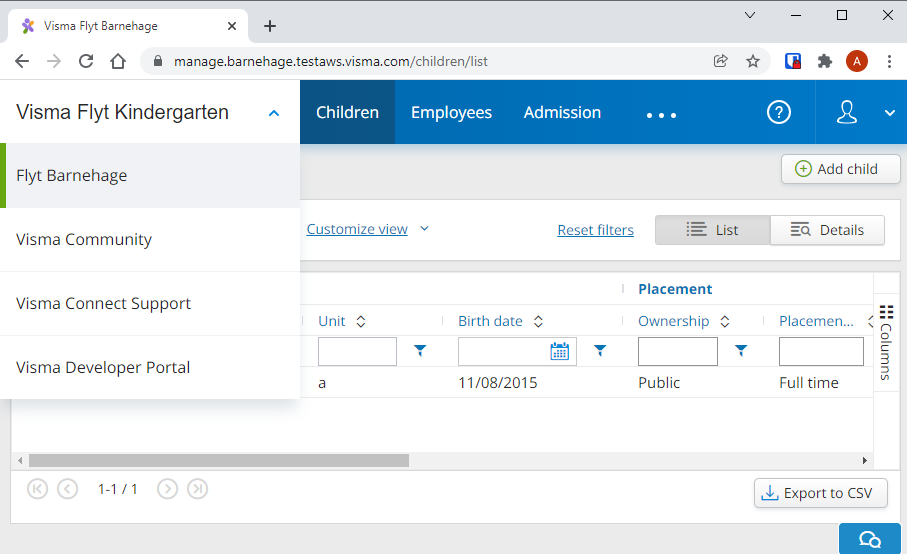Image resolution: width=907 pixels, height=554 pixels.
Task: Open a new browser tab
Action: [x=270, y=26]
